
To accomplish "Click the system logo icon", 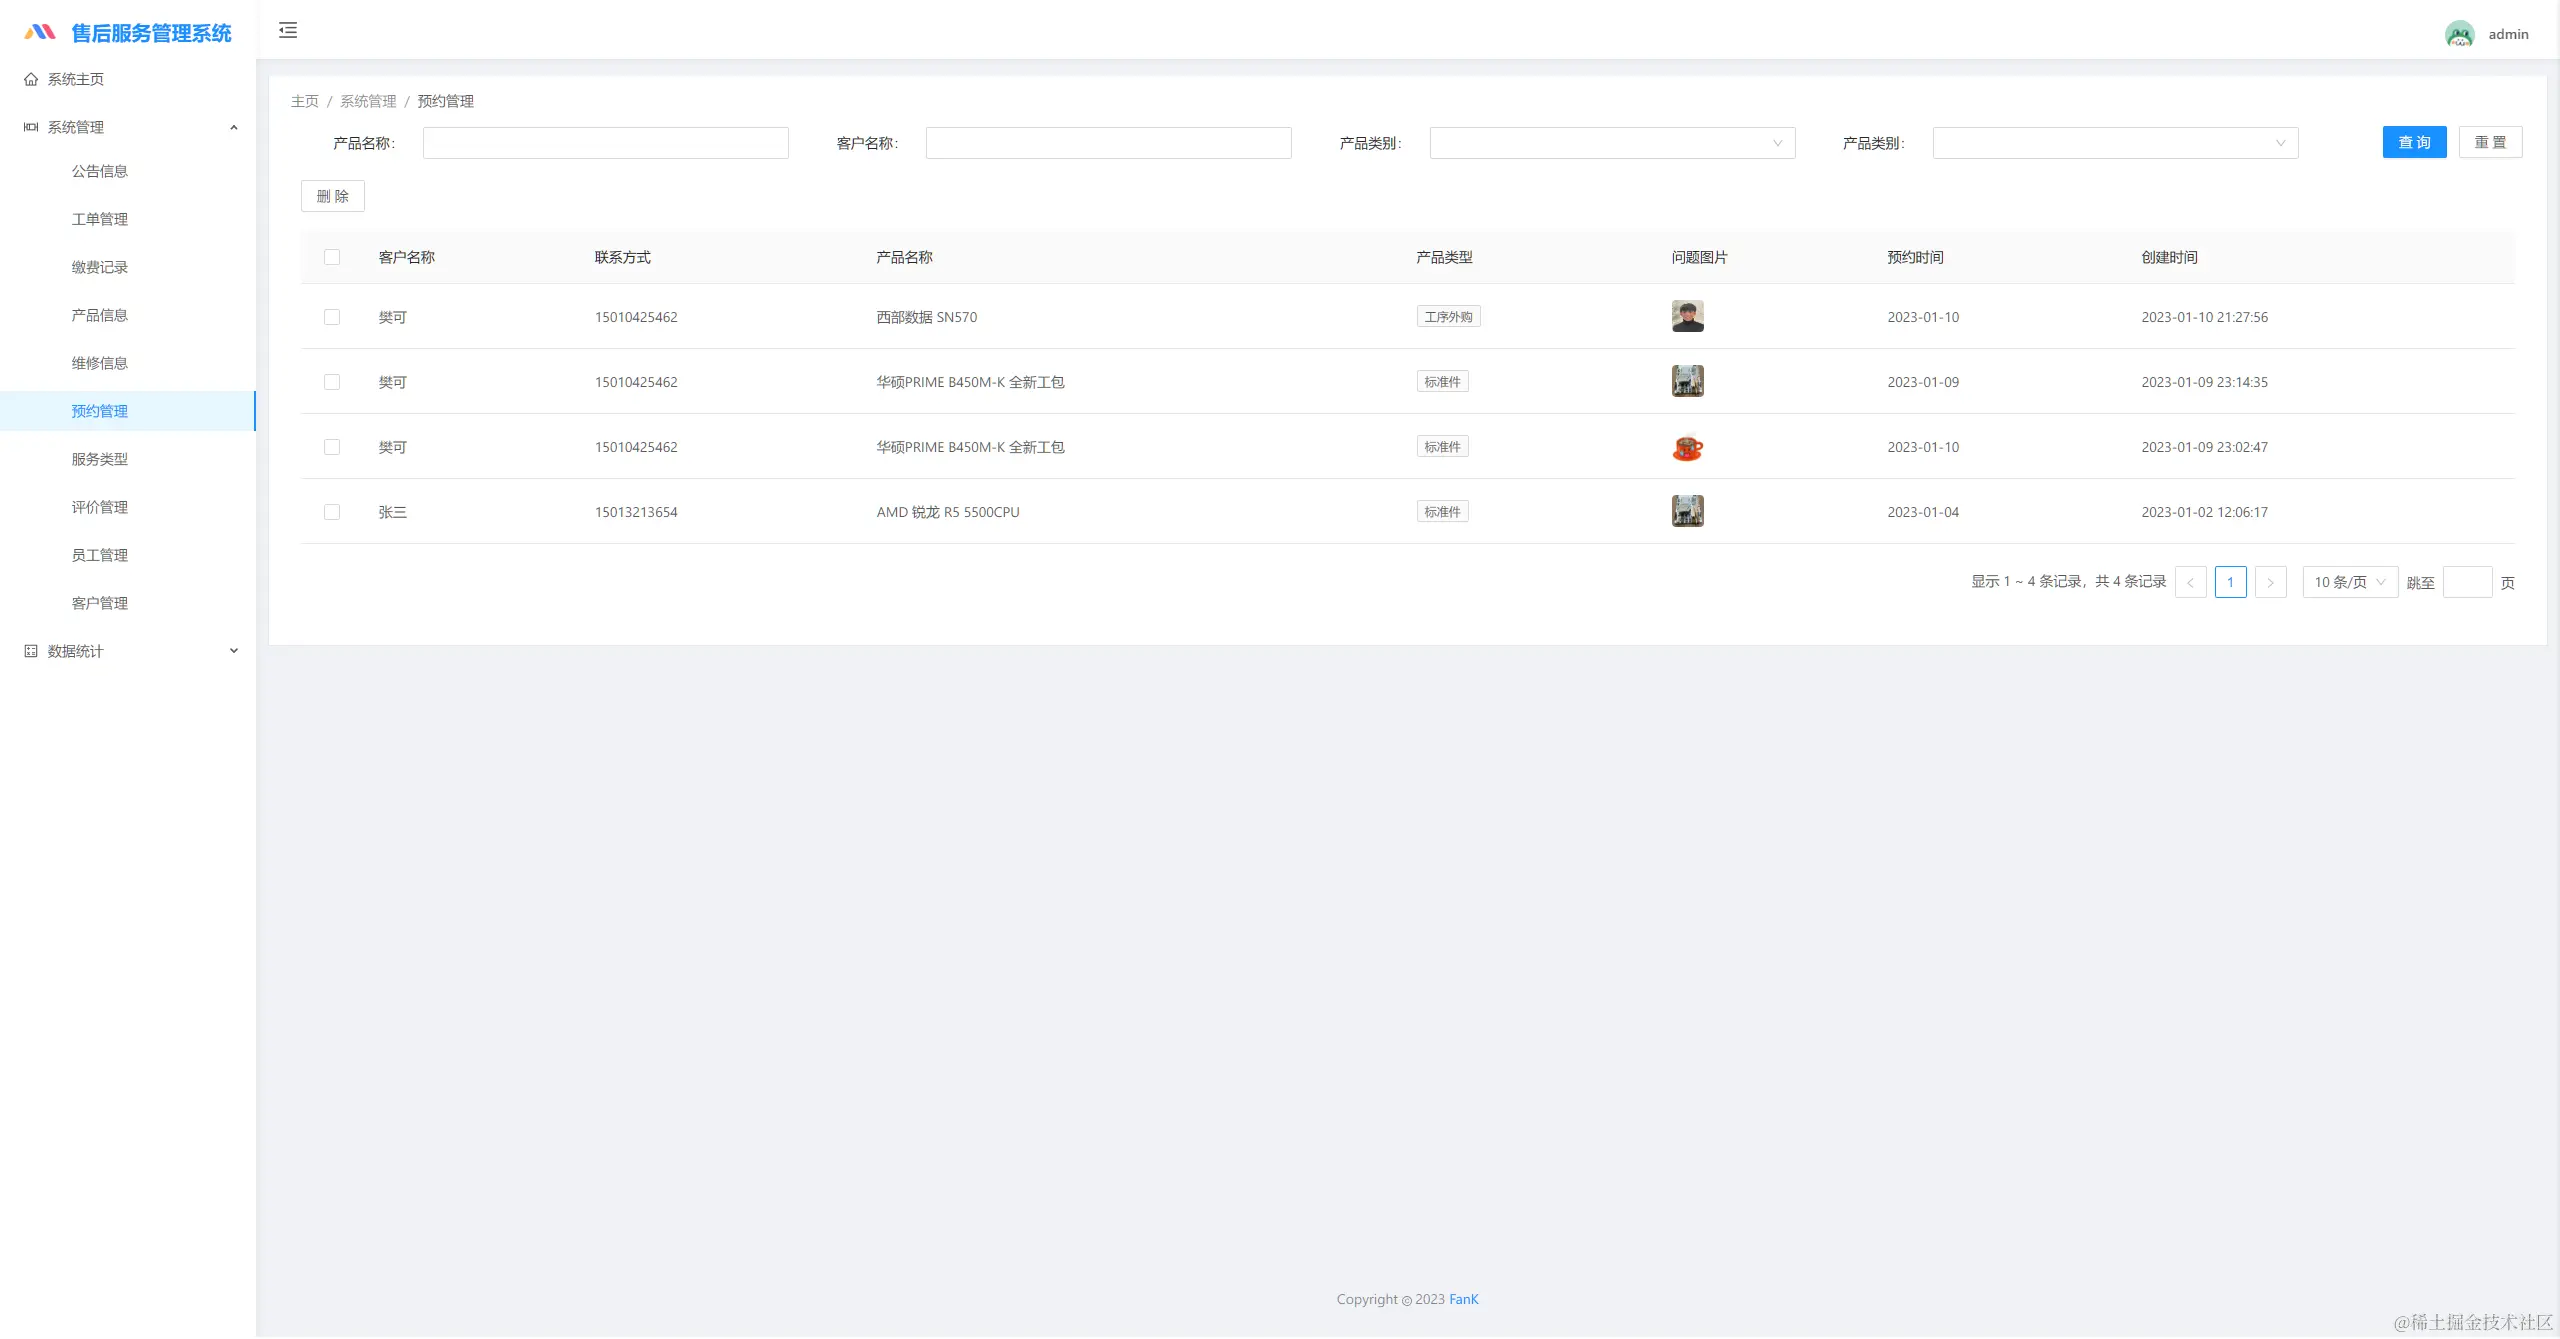I will pyautogui.click(x=40, y=32).
